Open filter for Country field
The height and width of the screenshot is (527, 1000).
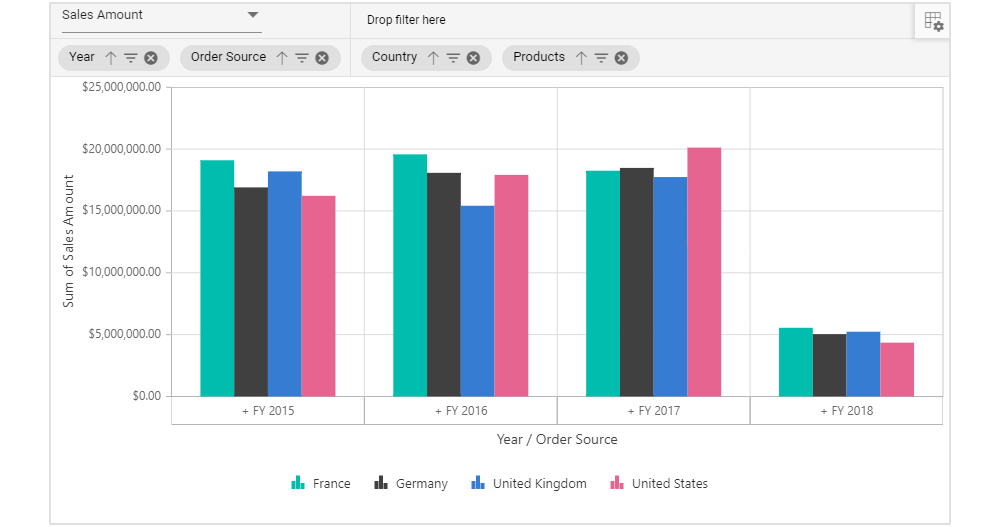(x=453, y=58)
